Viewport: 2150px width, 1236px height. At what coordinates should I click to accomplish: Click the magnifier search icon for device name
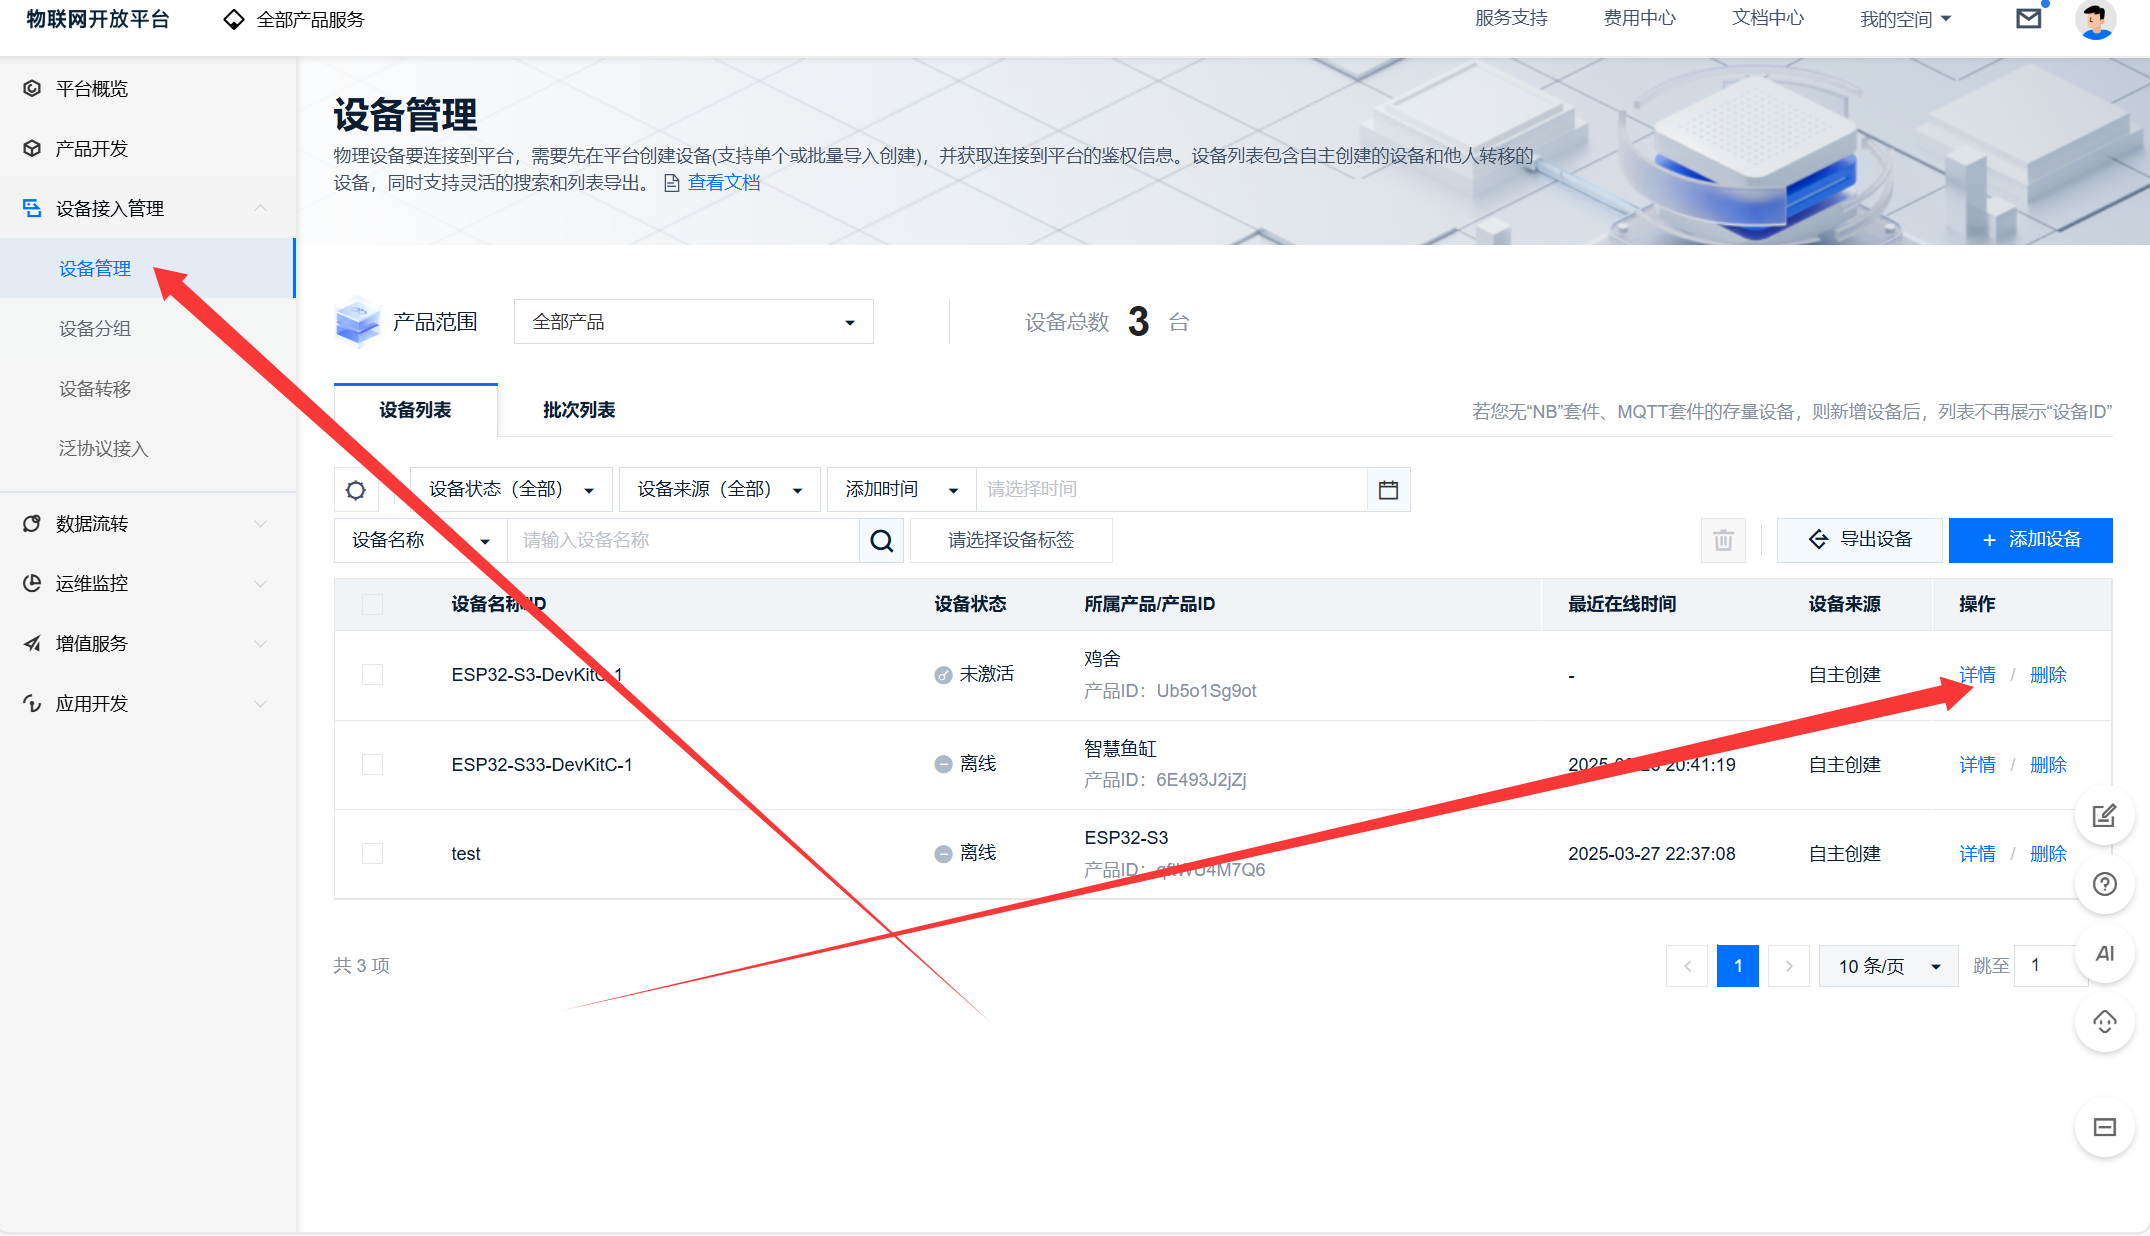[881, 541]
